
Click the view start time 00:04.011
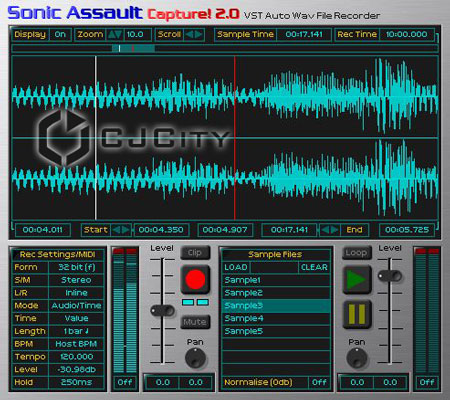(x=43, y=230)
